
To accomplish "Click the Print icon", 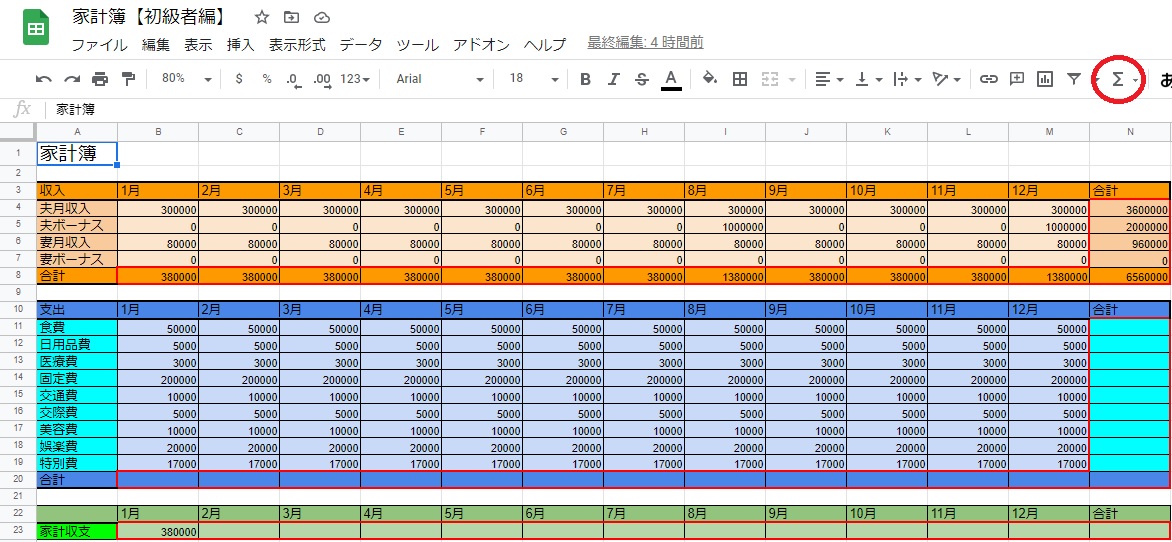I will 100,79.
